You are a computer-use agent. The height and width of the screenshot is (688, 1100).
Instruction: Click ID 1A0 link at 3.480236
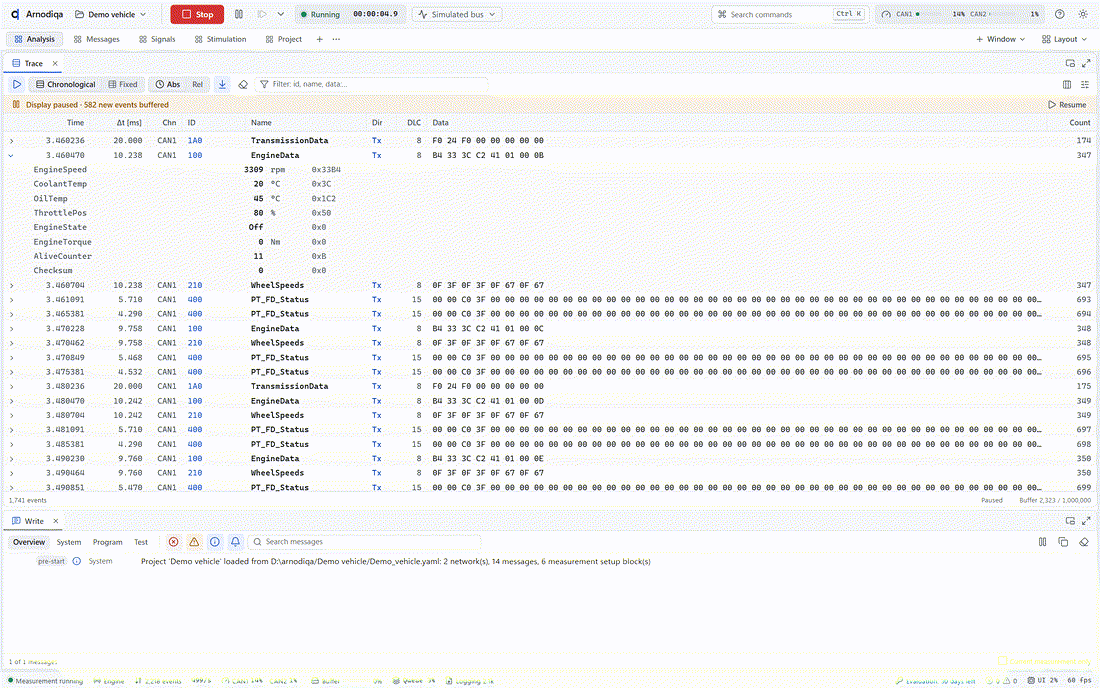coord(195,386)
